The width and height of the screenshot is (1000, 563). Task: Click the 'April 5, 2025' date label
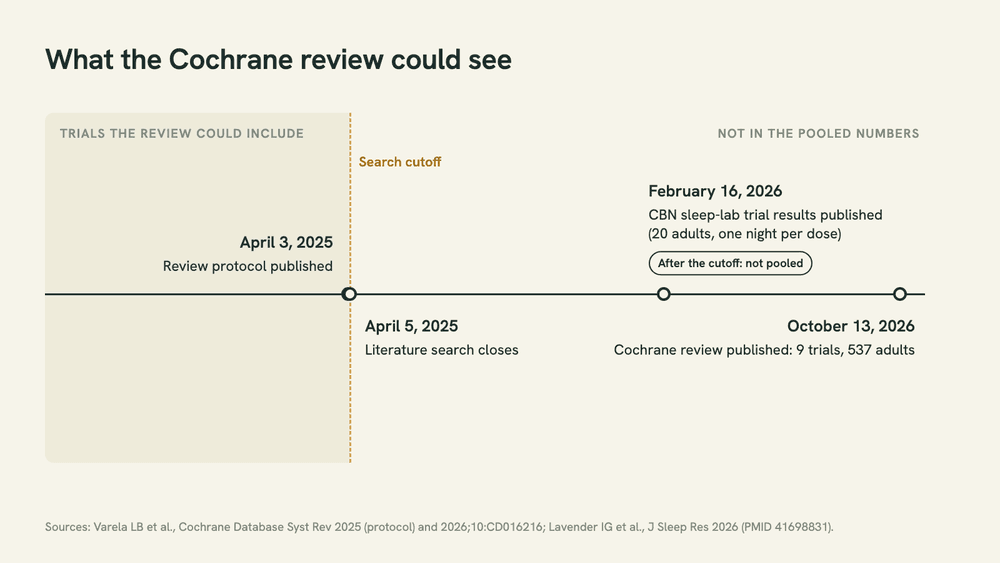[x=411, y=326]
